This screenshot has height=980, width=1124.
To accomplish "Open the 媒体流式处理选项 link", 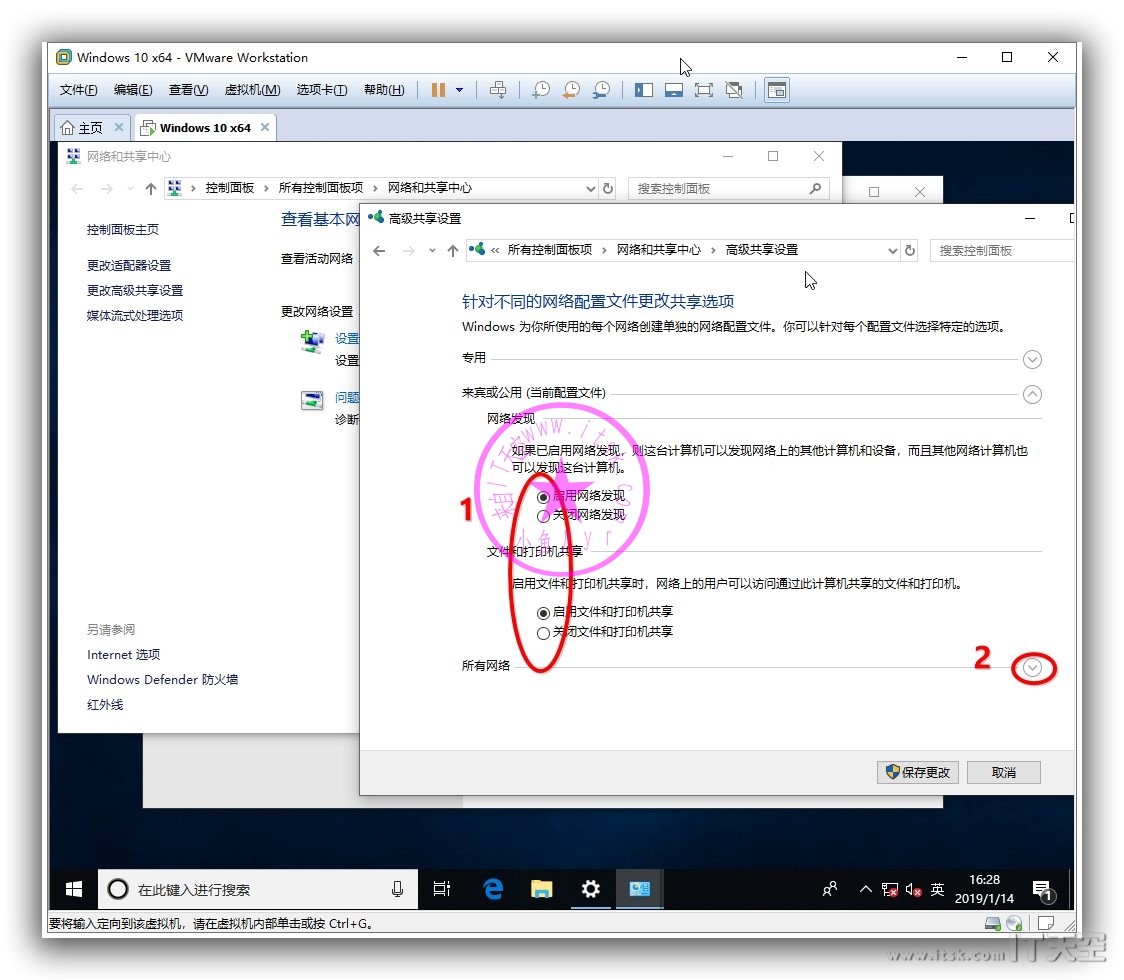I will pos(135,316).
